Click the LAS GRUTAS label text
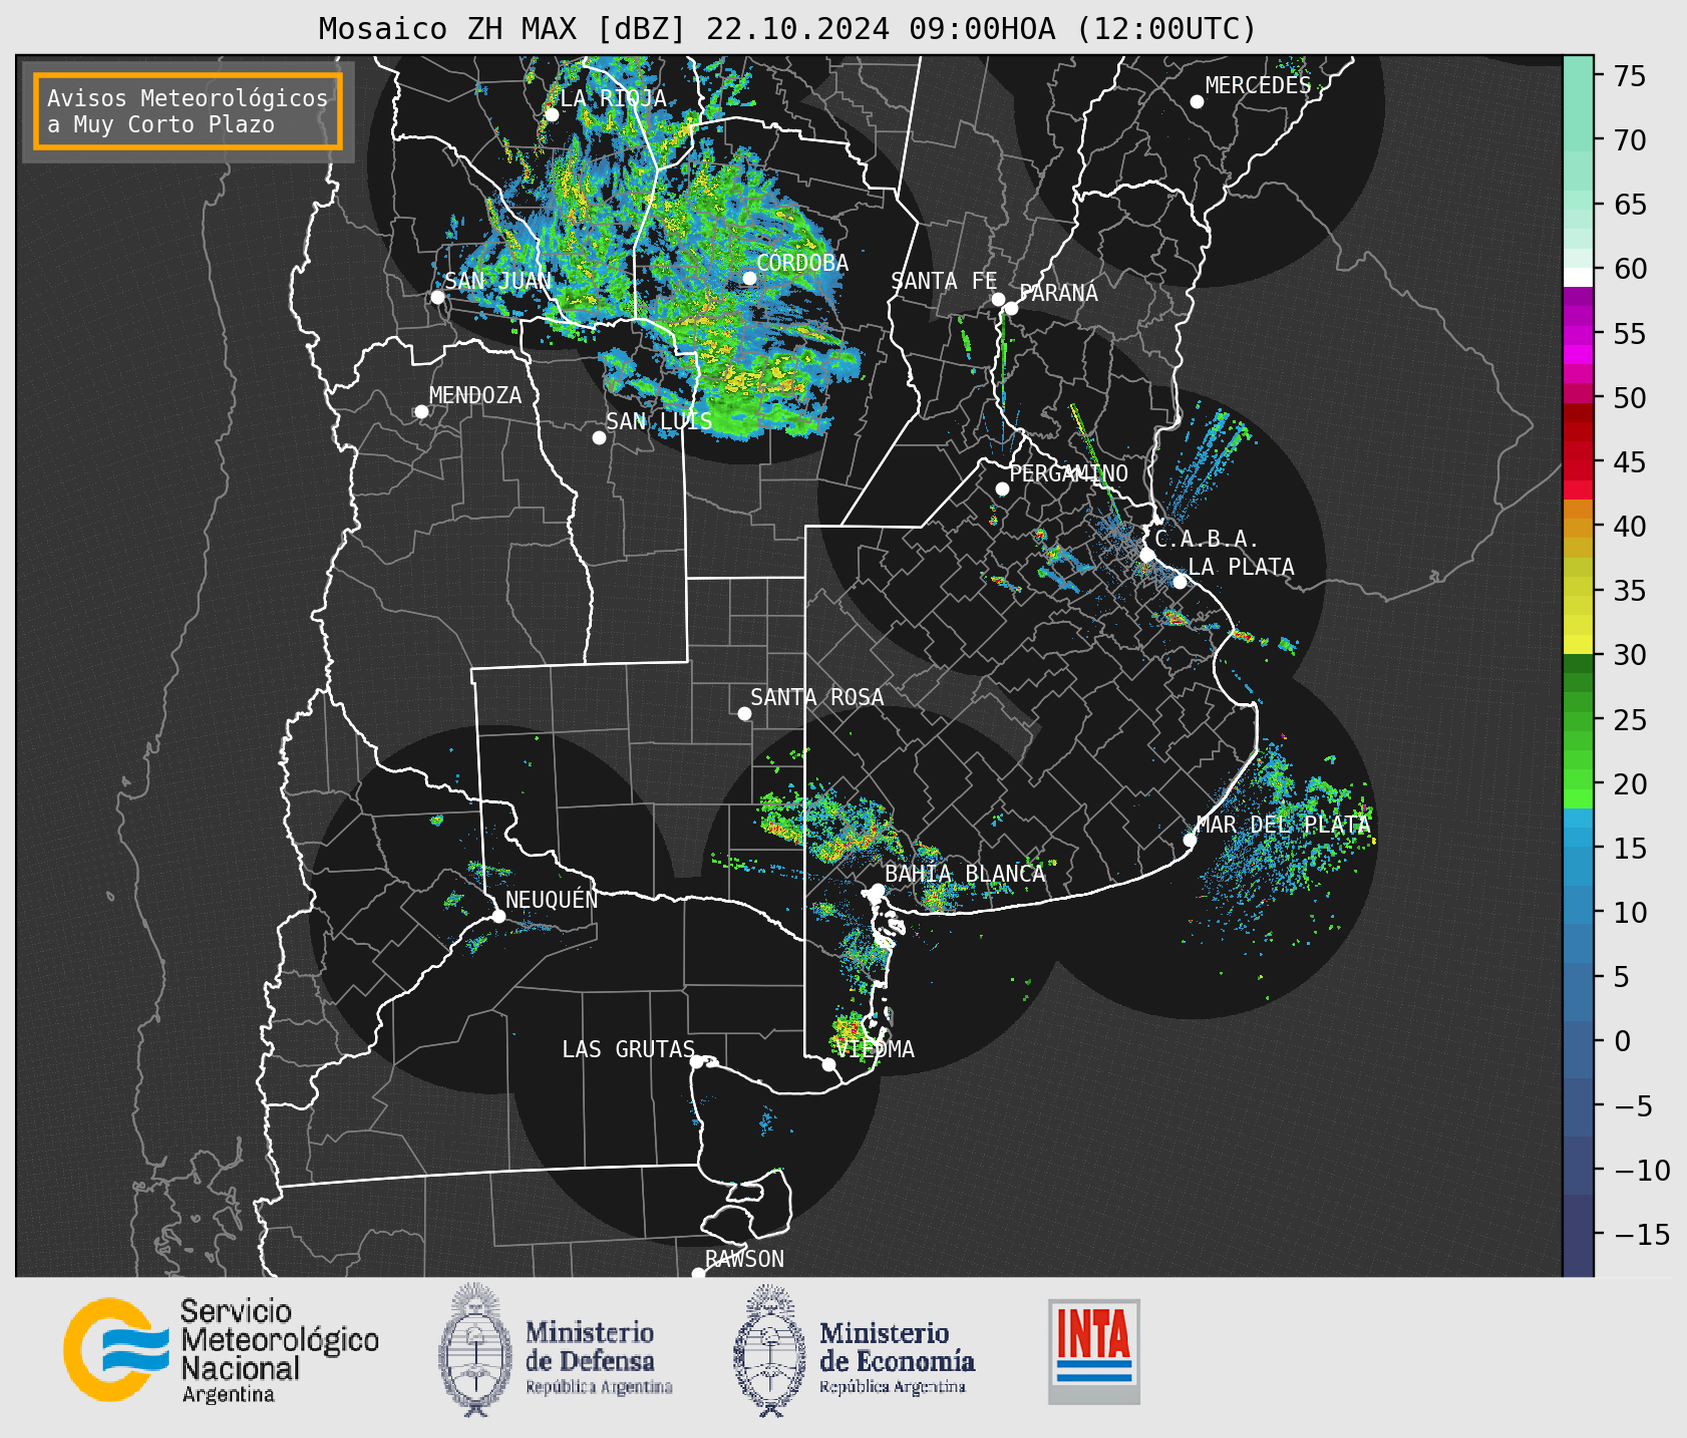 tap(628, 1049)
